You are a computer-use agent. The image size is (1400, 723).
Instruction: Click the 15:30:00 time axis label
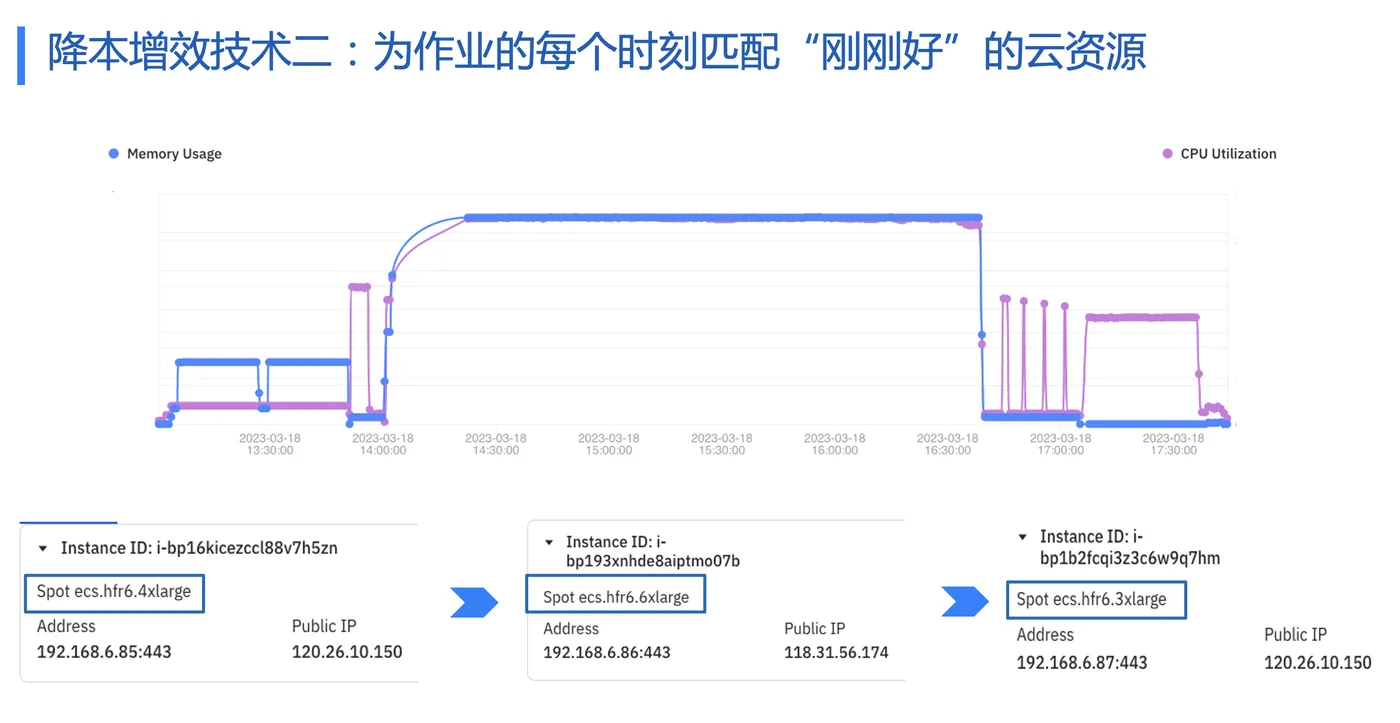pyautogui.click(x=722, y=444)
